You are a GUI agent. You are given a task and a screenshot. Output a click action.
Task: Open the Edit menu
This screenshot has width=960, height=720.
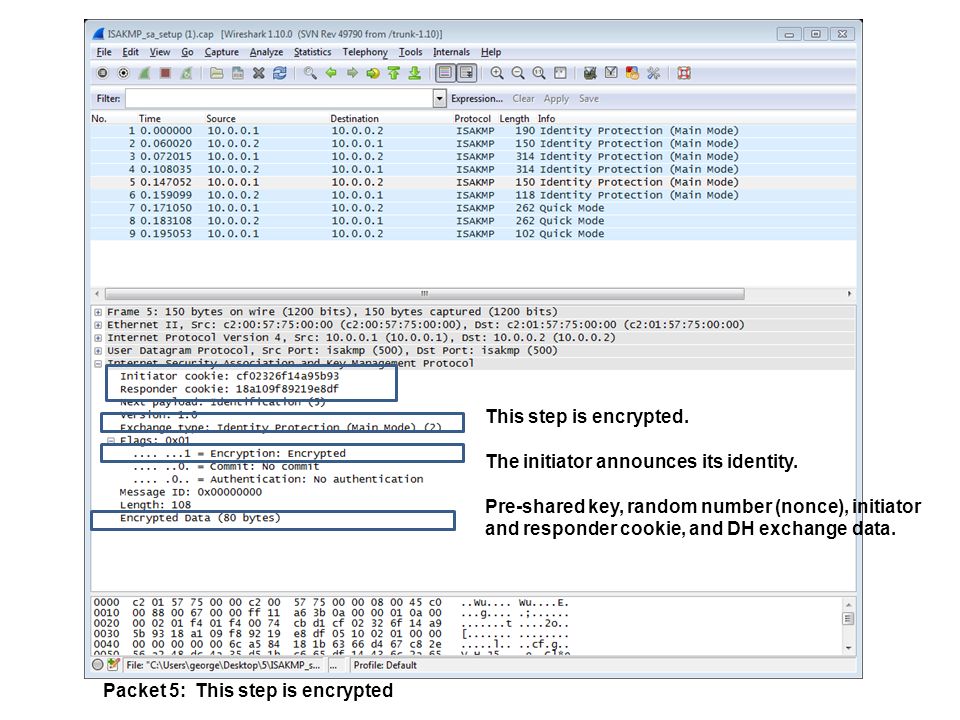coord(130,52)
